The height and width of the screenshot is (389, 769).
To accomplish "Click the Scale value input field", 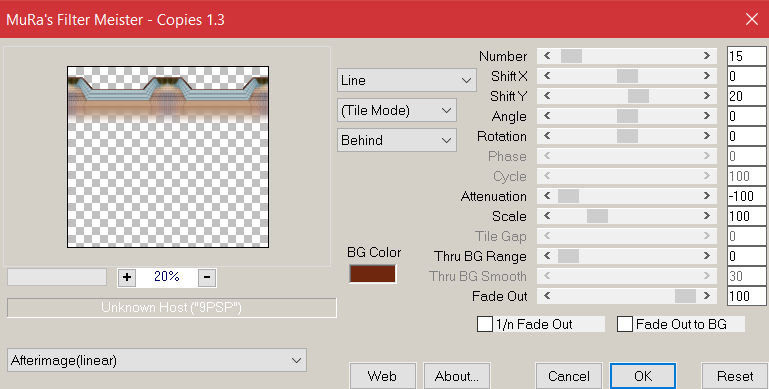I will [x=746, y=216].
